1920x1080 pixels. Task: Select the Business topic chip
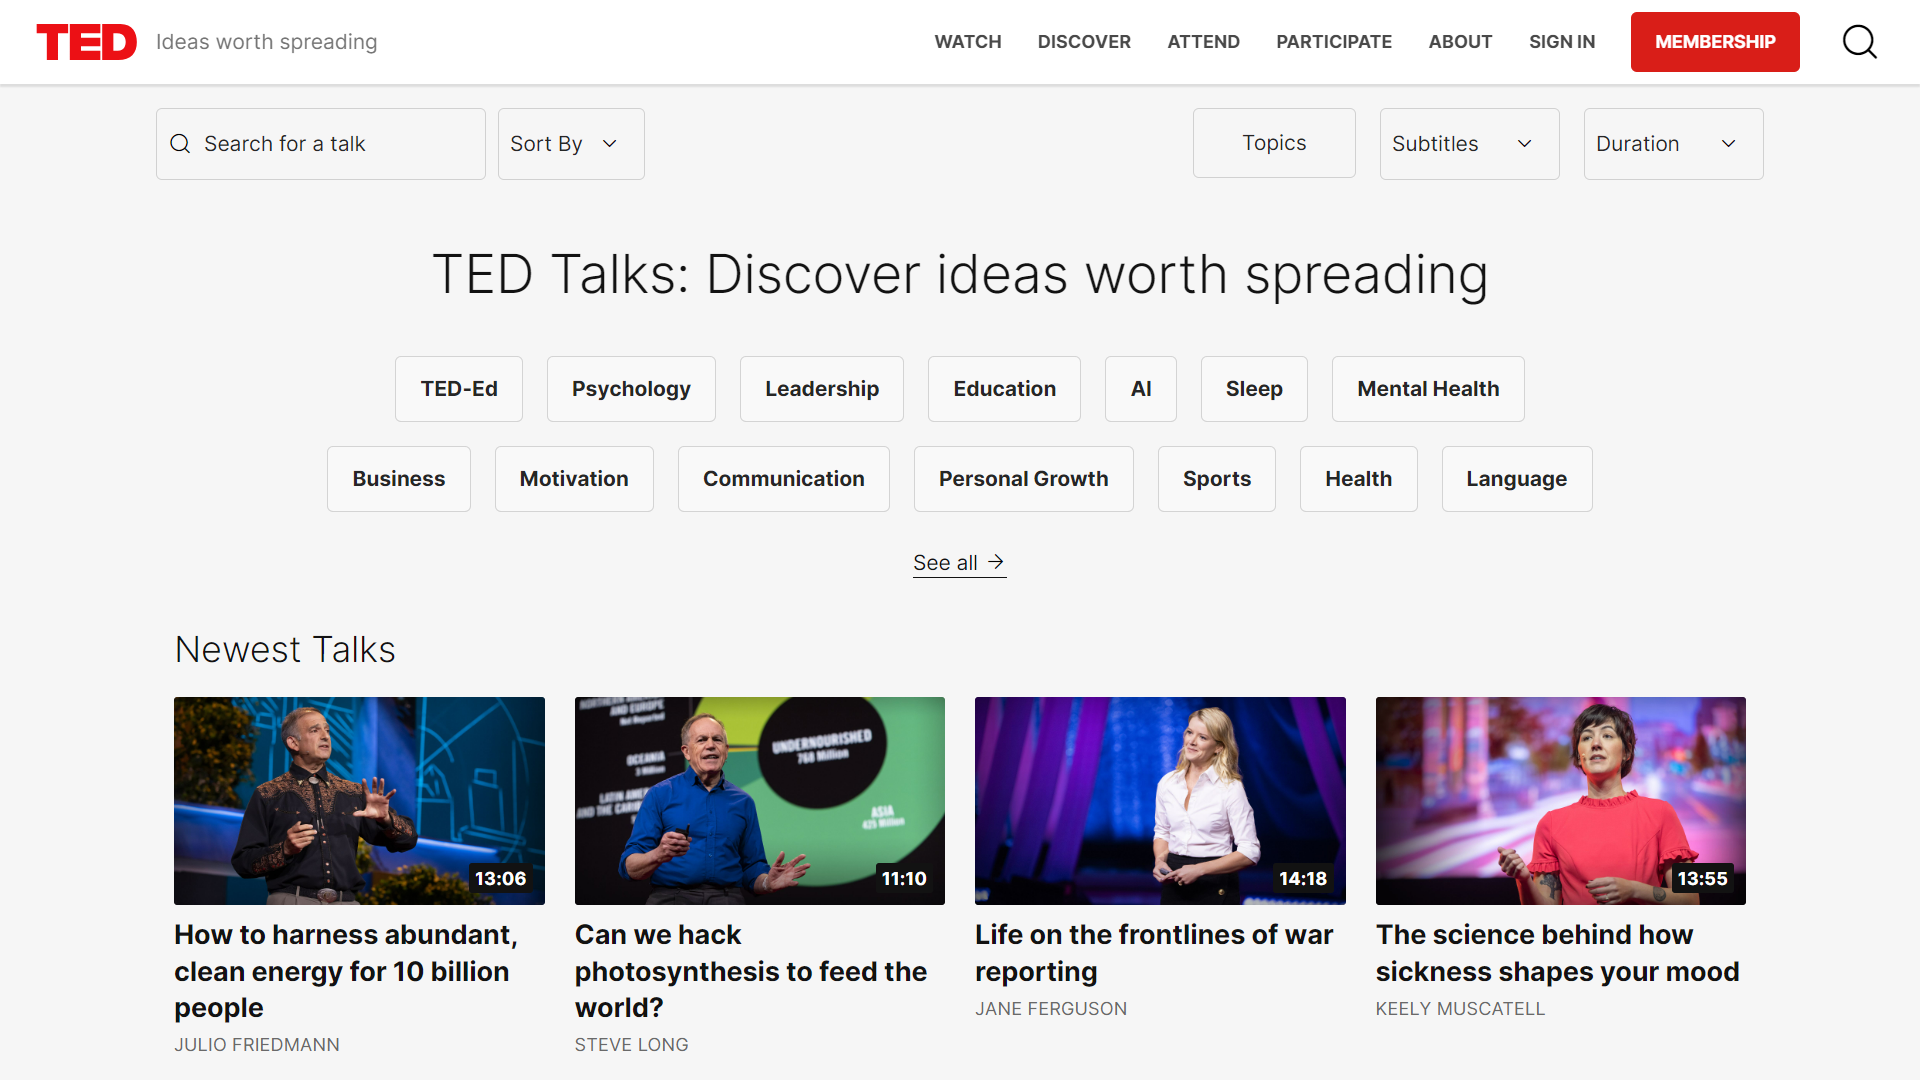[399, 479]
